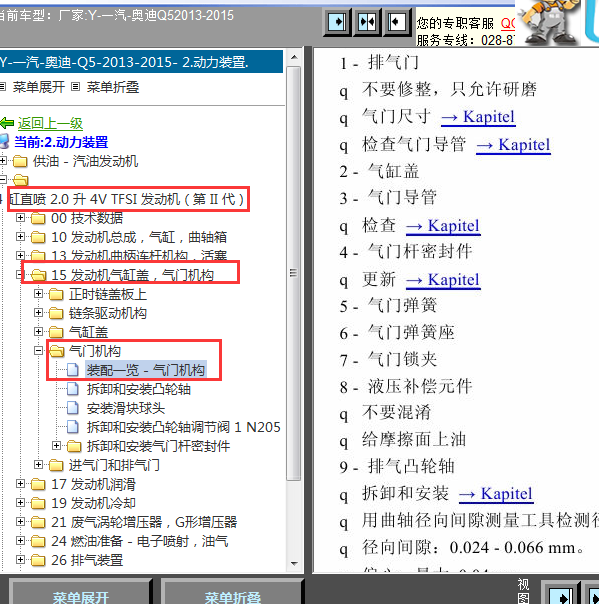Click folder icon beside 气缸盖
The image size is (599, 604).
[x=56, y=332]
